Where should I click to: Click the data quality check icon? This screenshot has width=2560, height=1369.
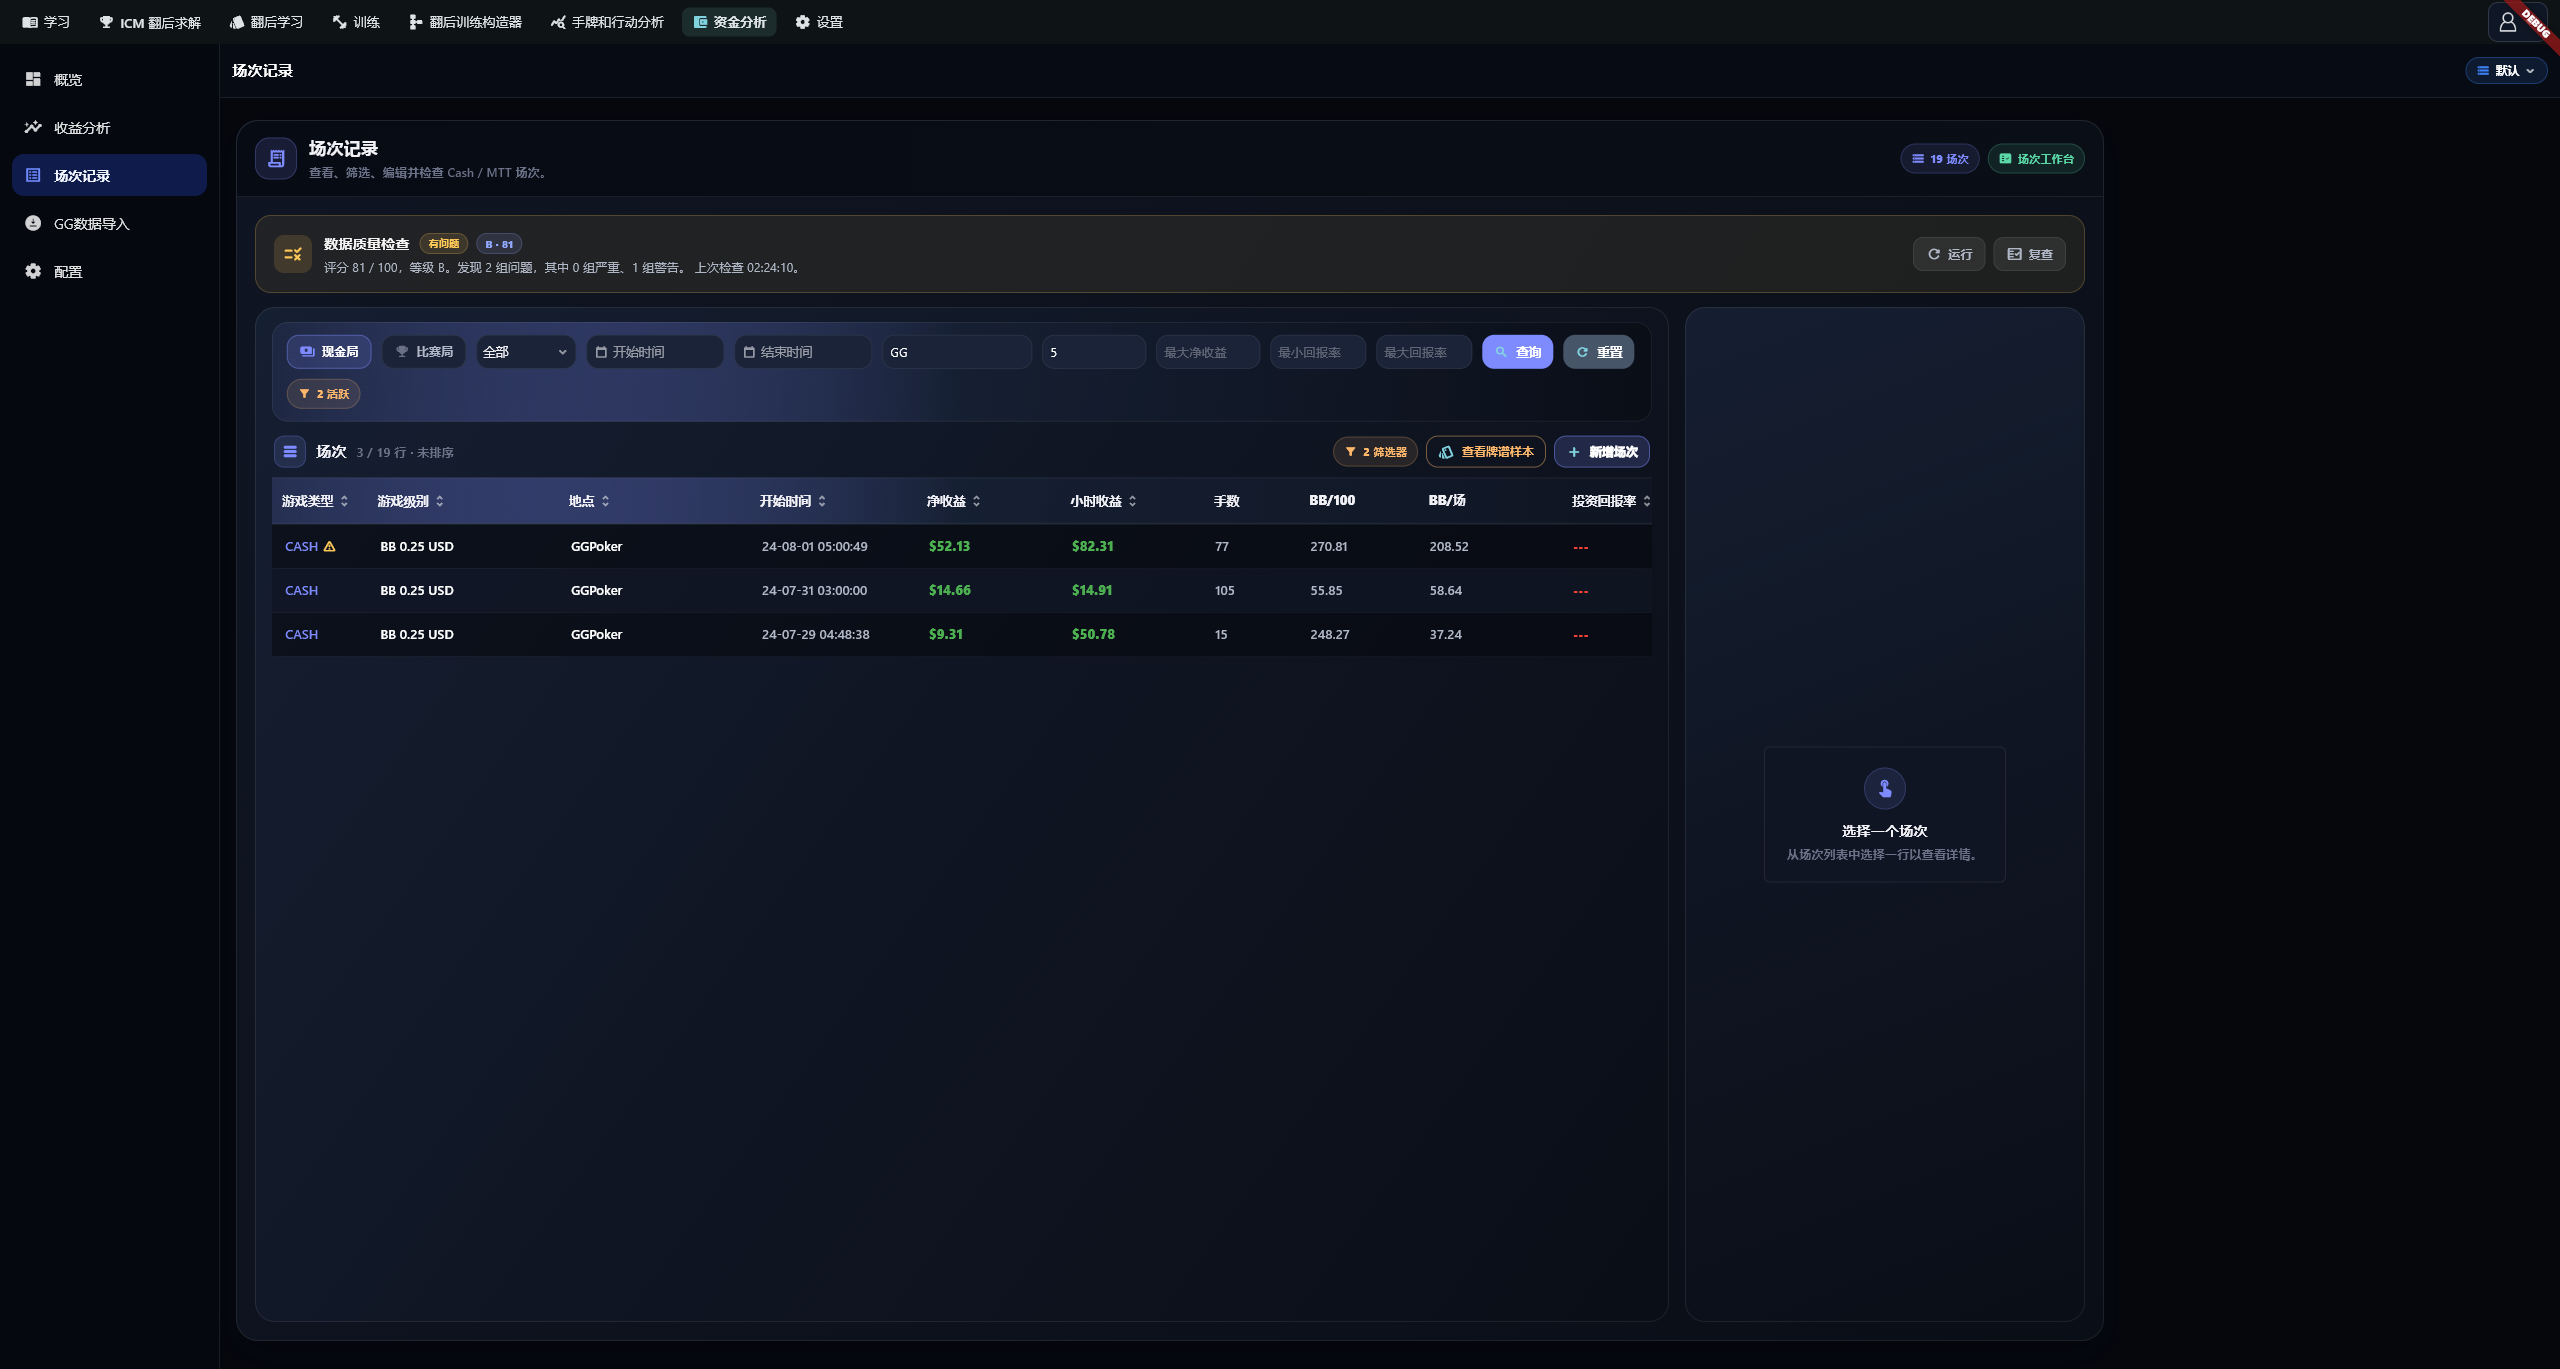click(293, 254)
